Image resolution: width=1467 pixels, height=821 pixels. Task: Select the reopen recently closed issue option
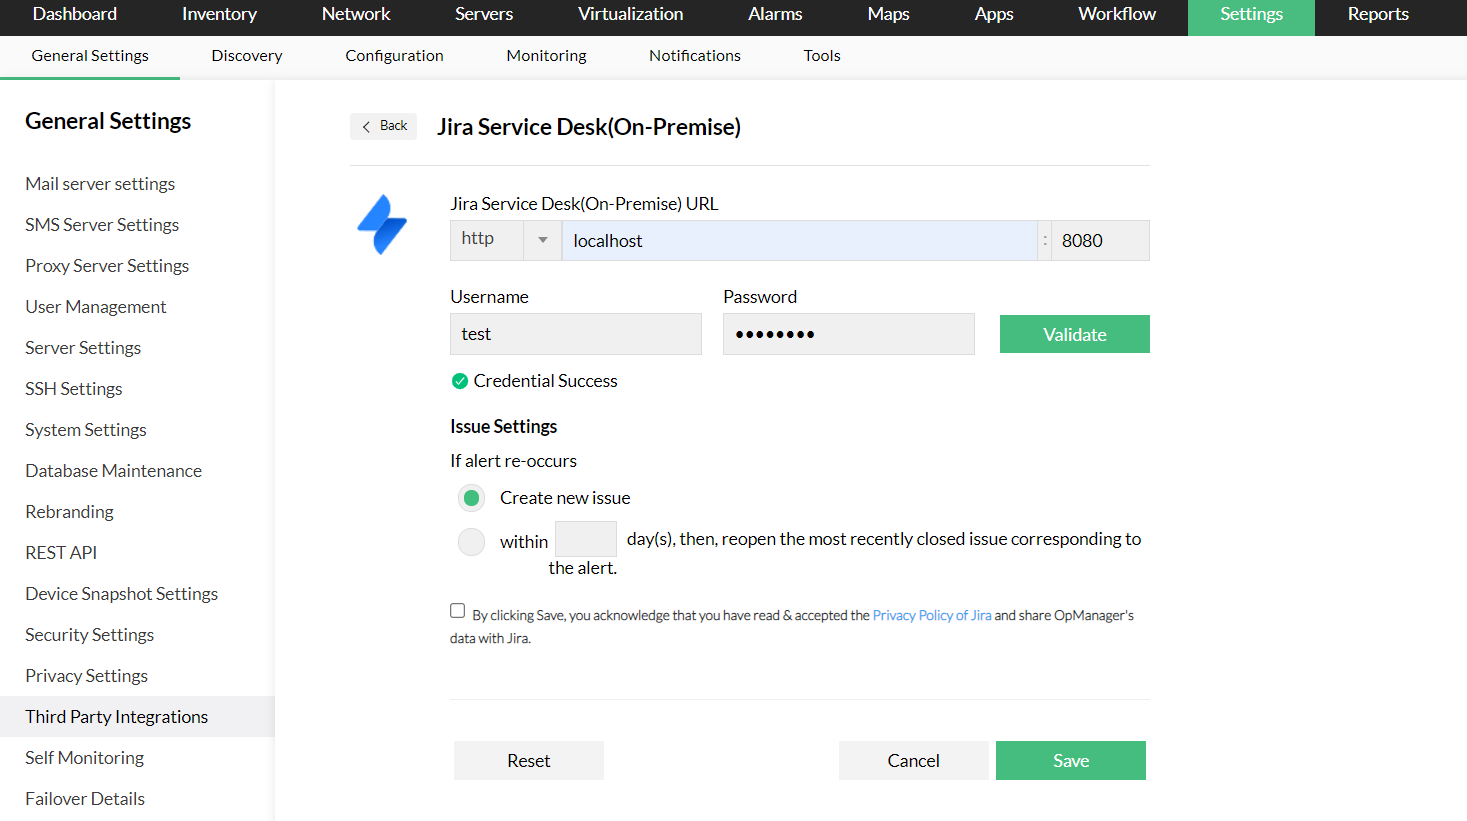[470, 542]
